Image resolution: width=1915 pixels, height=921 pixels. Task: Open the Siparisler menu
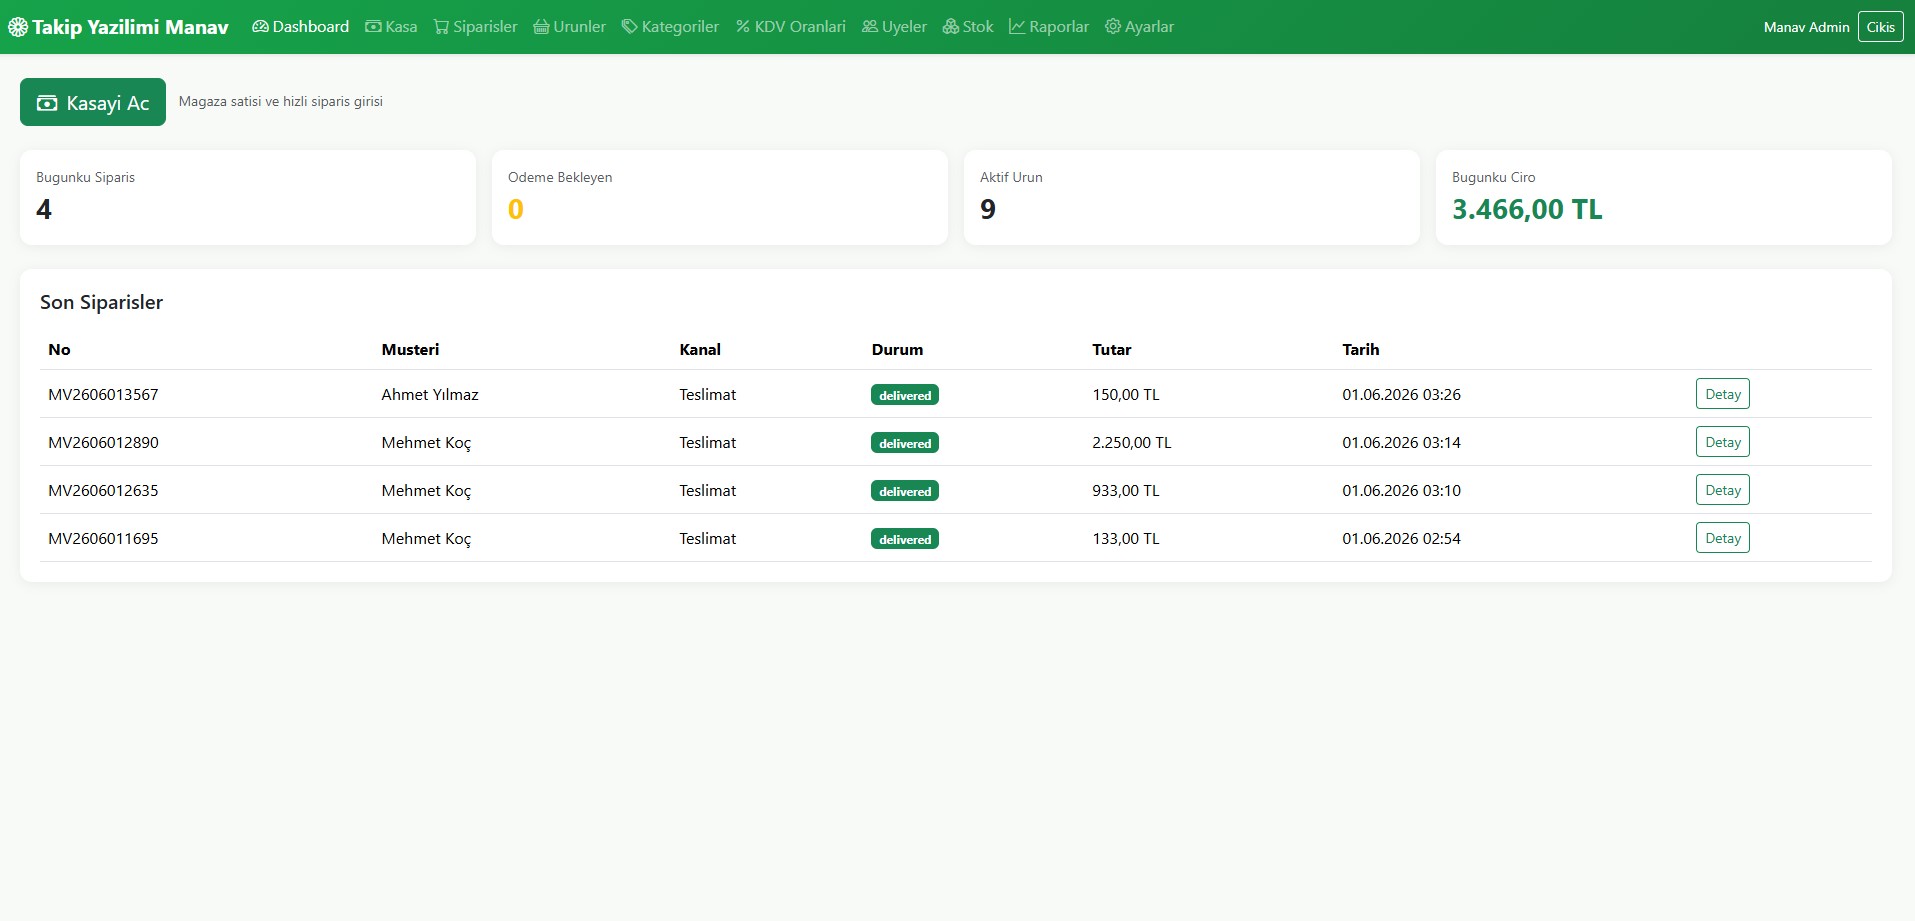[475, 27]
